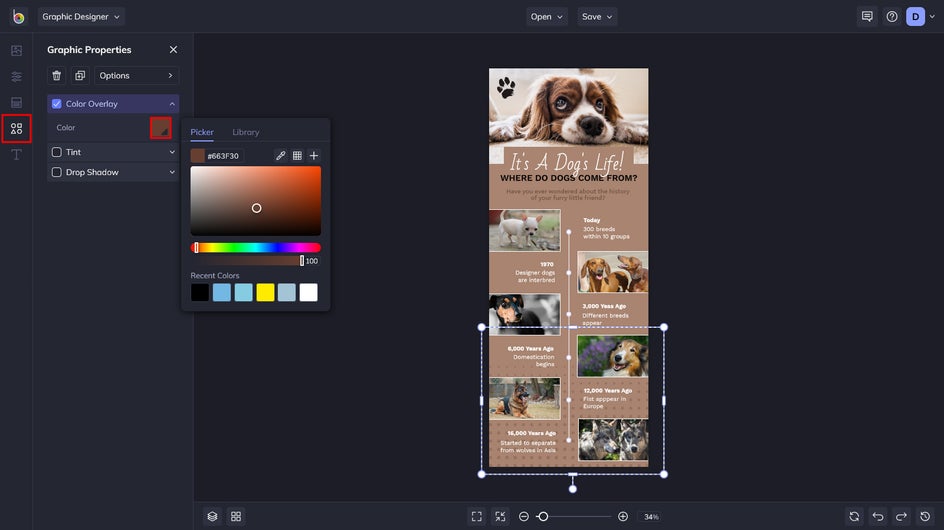
Task: Delete graphic using the trash icon
Action: click(x=57, y=76)
